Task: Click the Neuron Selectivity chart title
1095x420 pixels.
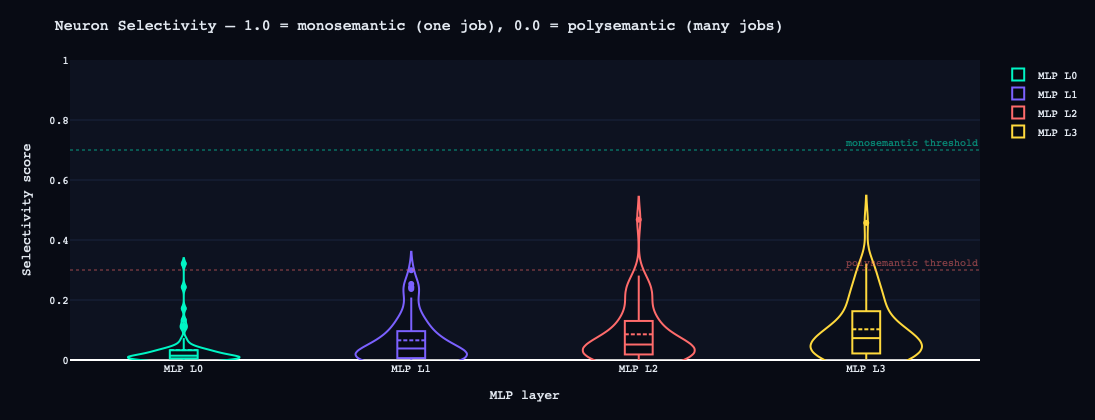Action: click(418, 26)
